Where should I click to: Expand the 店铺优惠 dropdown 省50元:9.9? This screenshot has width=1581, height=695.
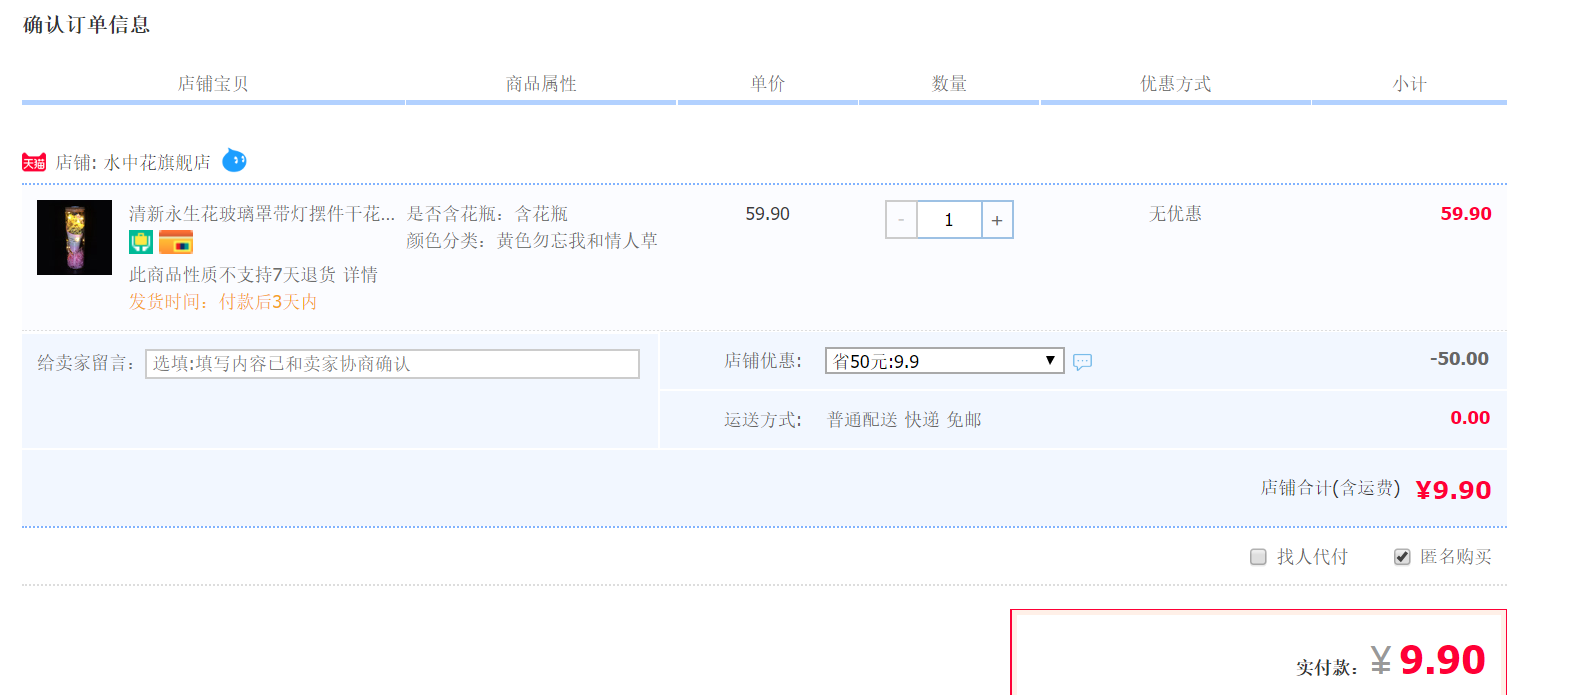click(944, 361)
